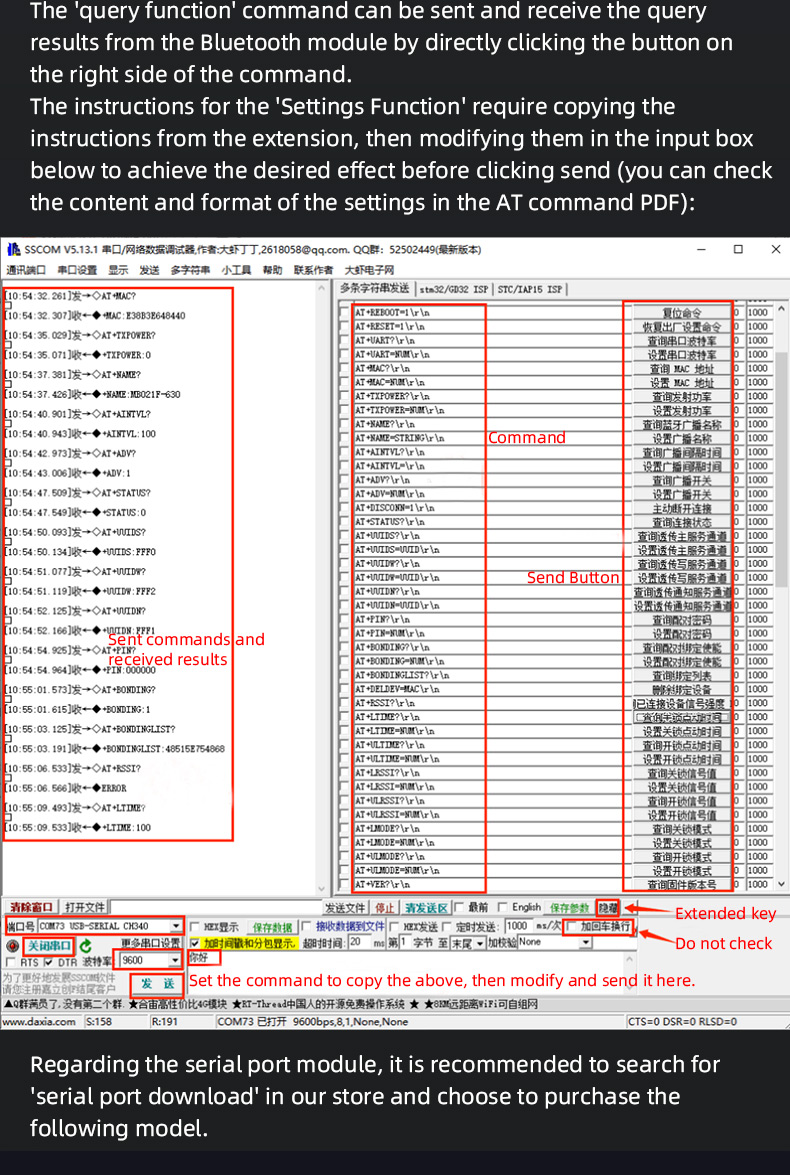This screenshot has width=790, height=1175.
Task: Toggle the 加回车换行 checkbox
Action: [x=572, y=927]
